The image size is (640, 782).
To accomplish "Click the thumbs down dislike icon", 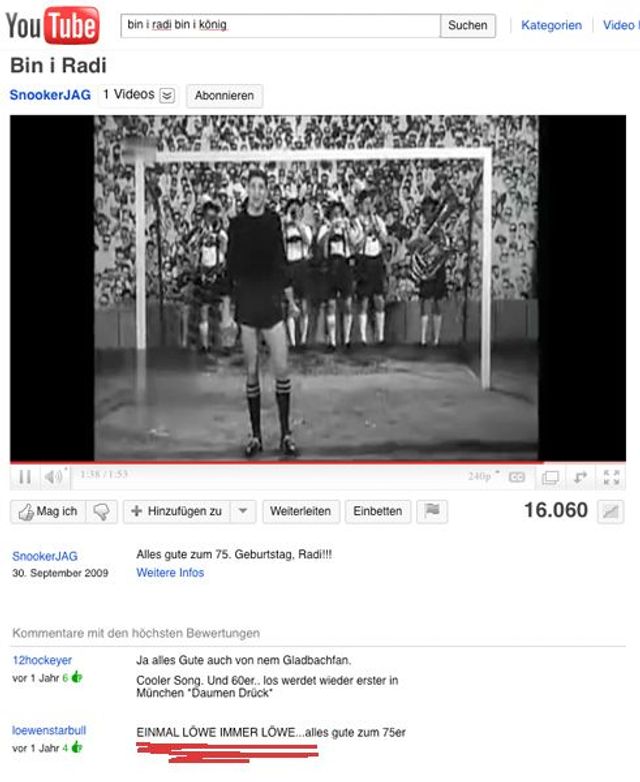I will pyautogui.click(x=101, y=512).
